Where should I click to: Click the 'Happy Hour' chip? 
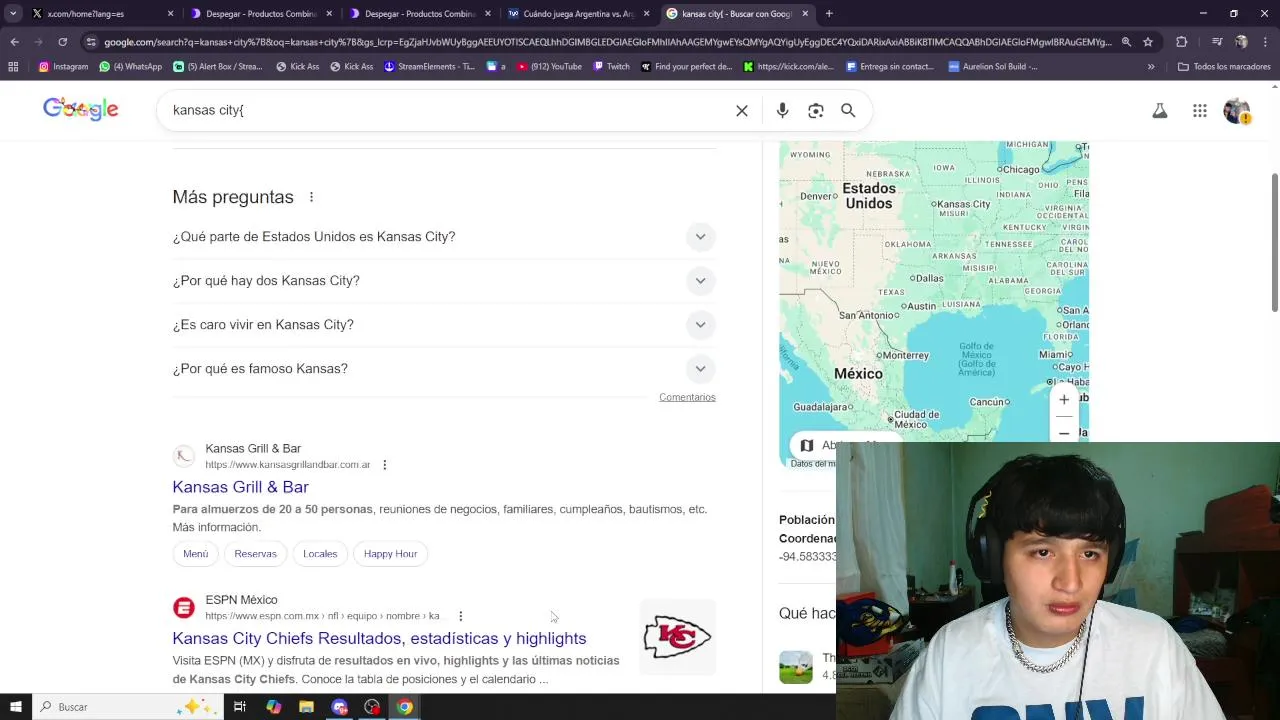tap(390, 554)
